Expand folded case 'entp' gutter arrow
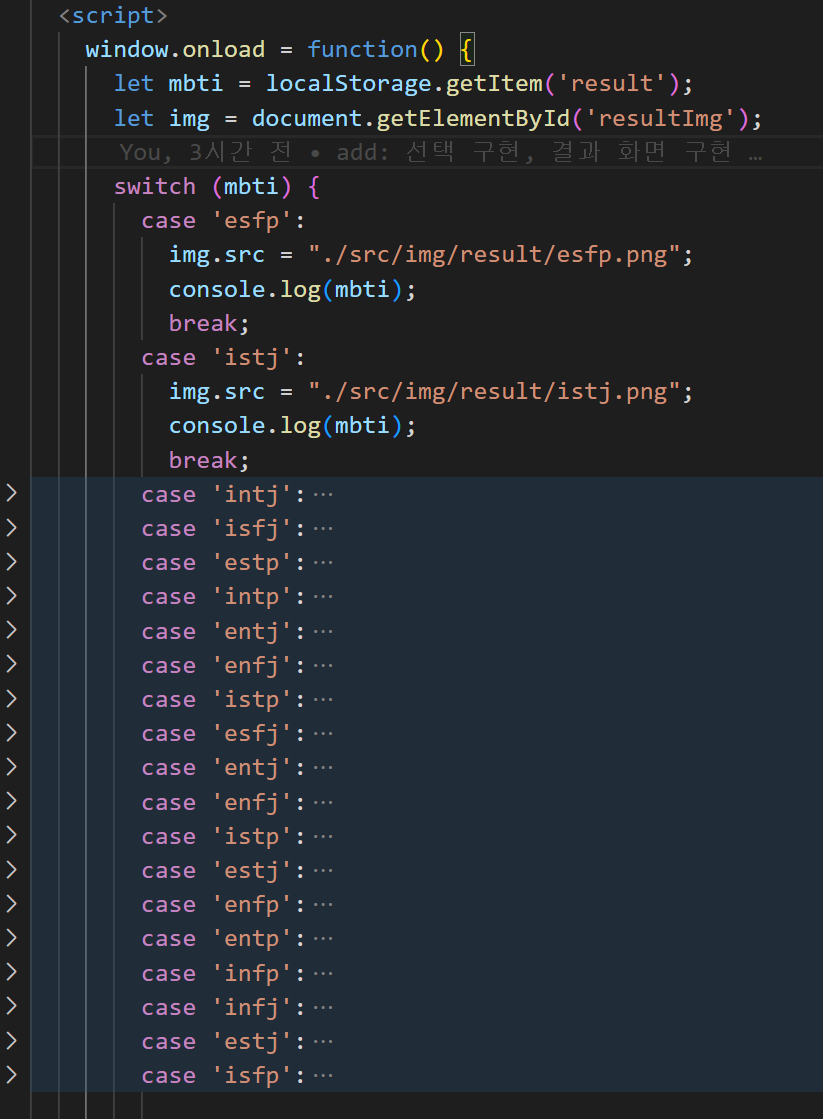Screen dimensions: 823x1119 11,938
